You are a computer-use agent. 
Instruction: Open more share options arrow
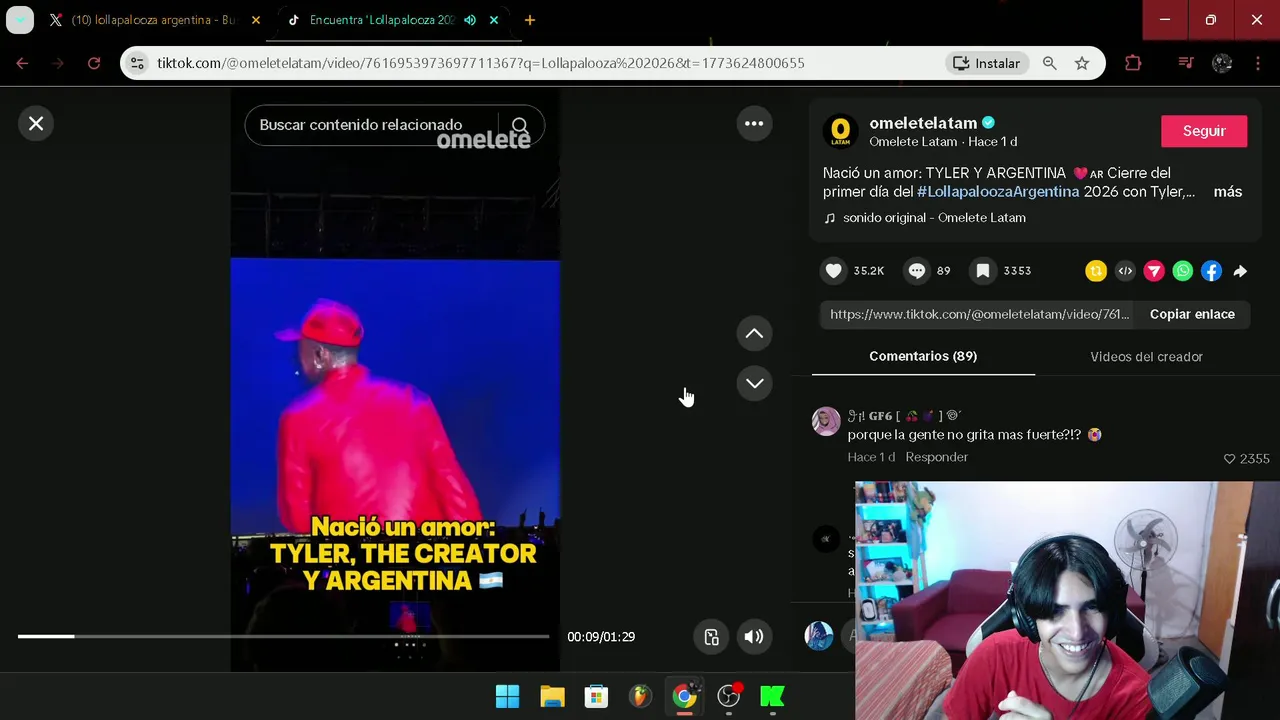point(1240,271)
